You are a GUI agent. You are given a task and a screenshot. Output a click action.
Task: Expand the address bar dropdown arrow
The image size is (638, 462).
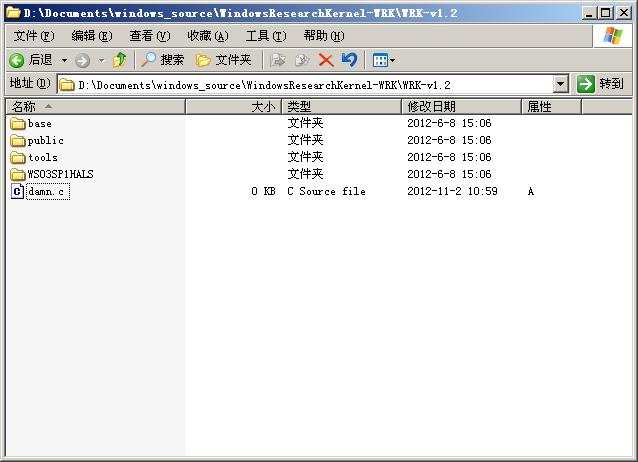click(561, 84)
